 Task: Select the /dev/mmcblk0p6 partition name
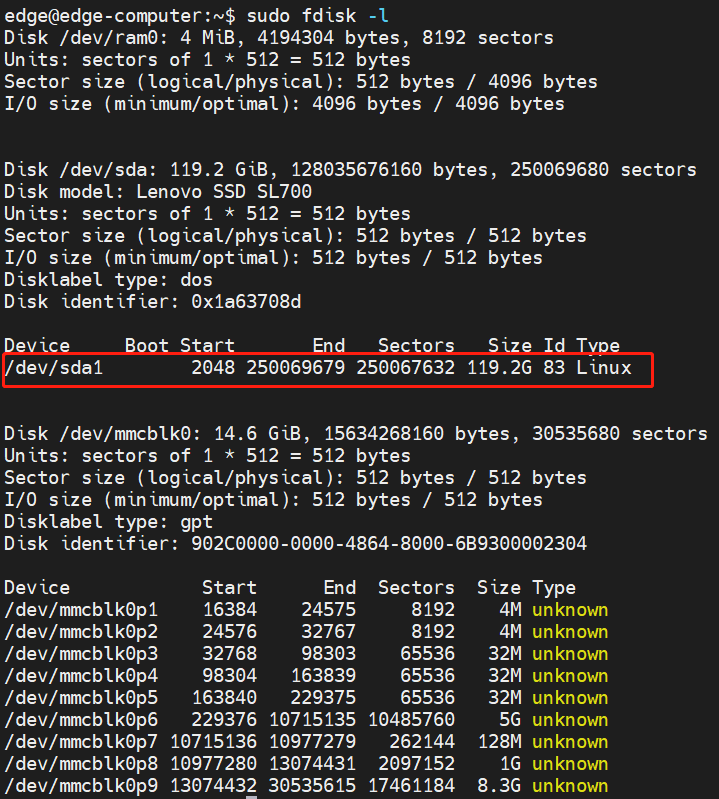click(x=81, y=719)
